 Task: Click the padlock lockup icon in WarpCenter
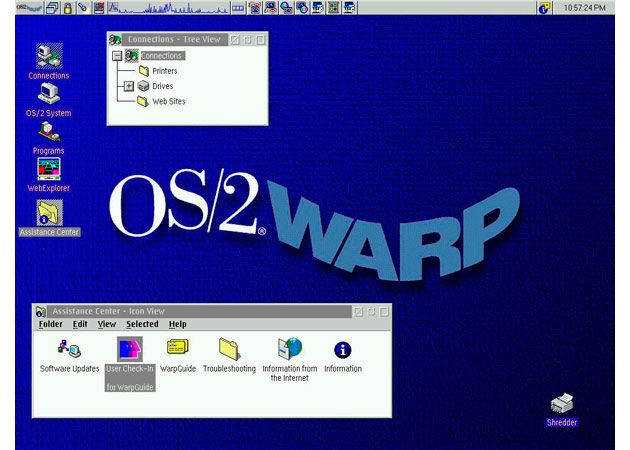point(67,8)
